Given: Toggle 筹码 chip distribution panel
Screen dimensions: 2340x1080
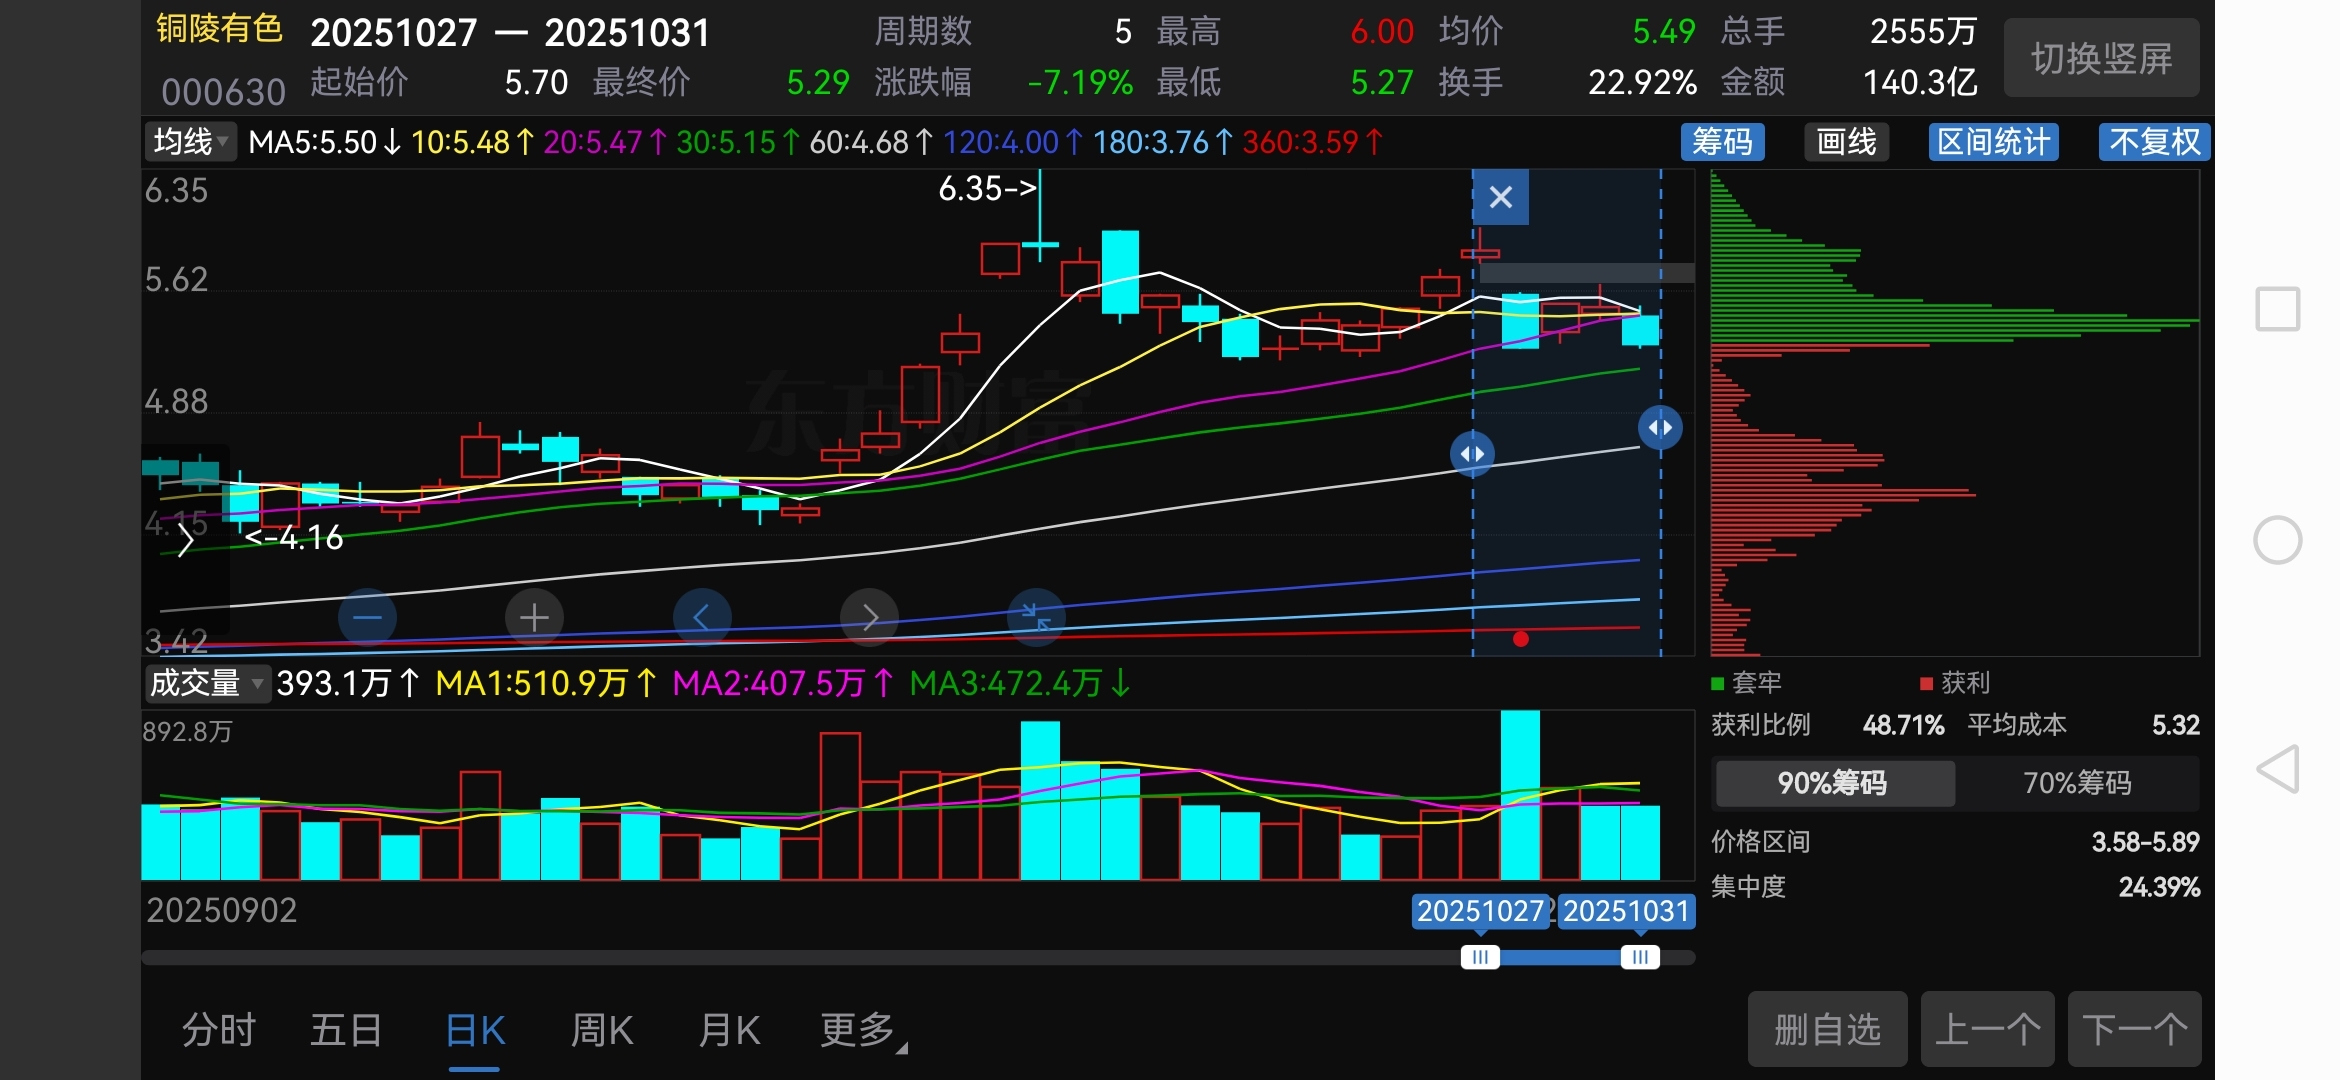Looking at the screenshot, I should pos(1722,142).
